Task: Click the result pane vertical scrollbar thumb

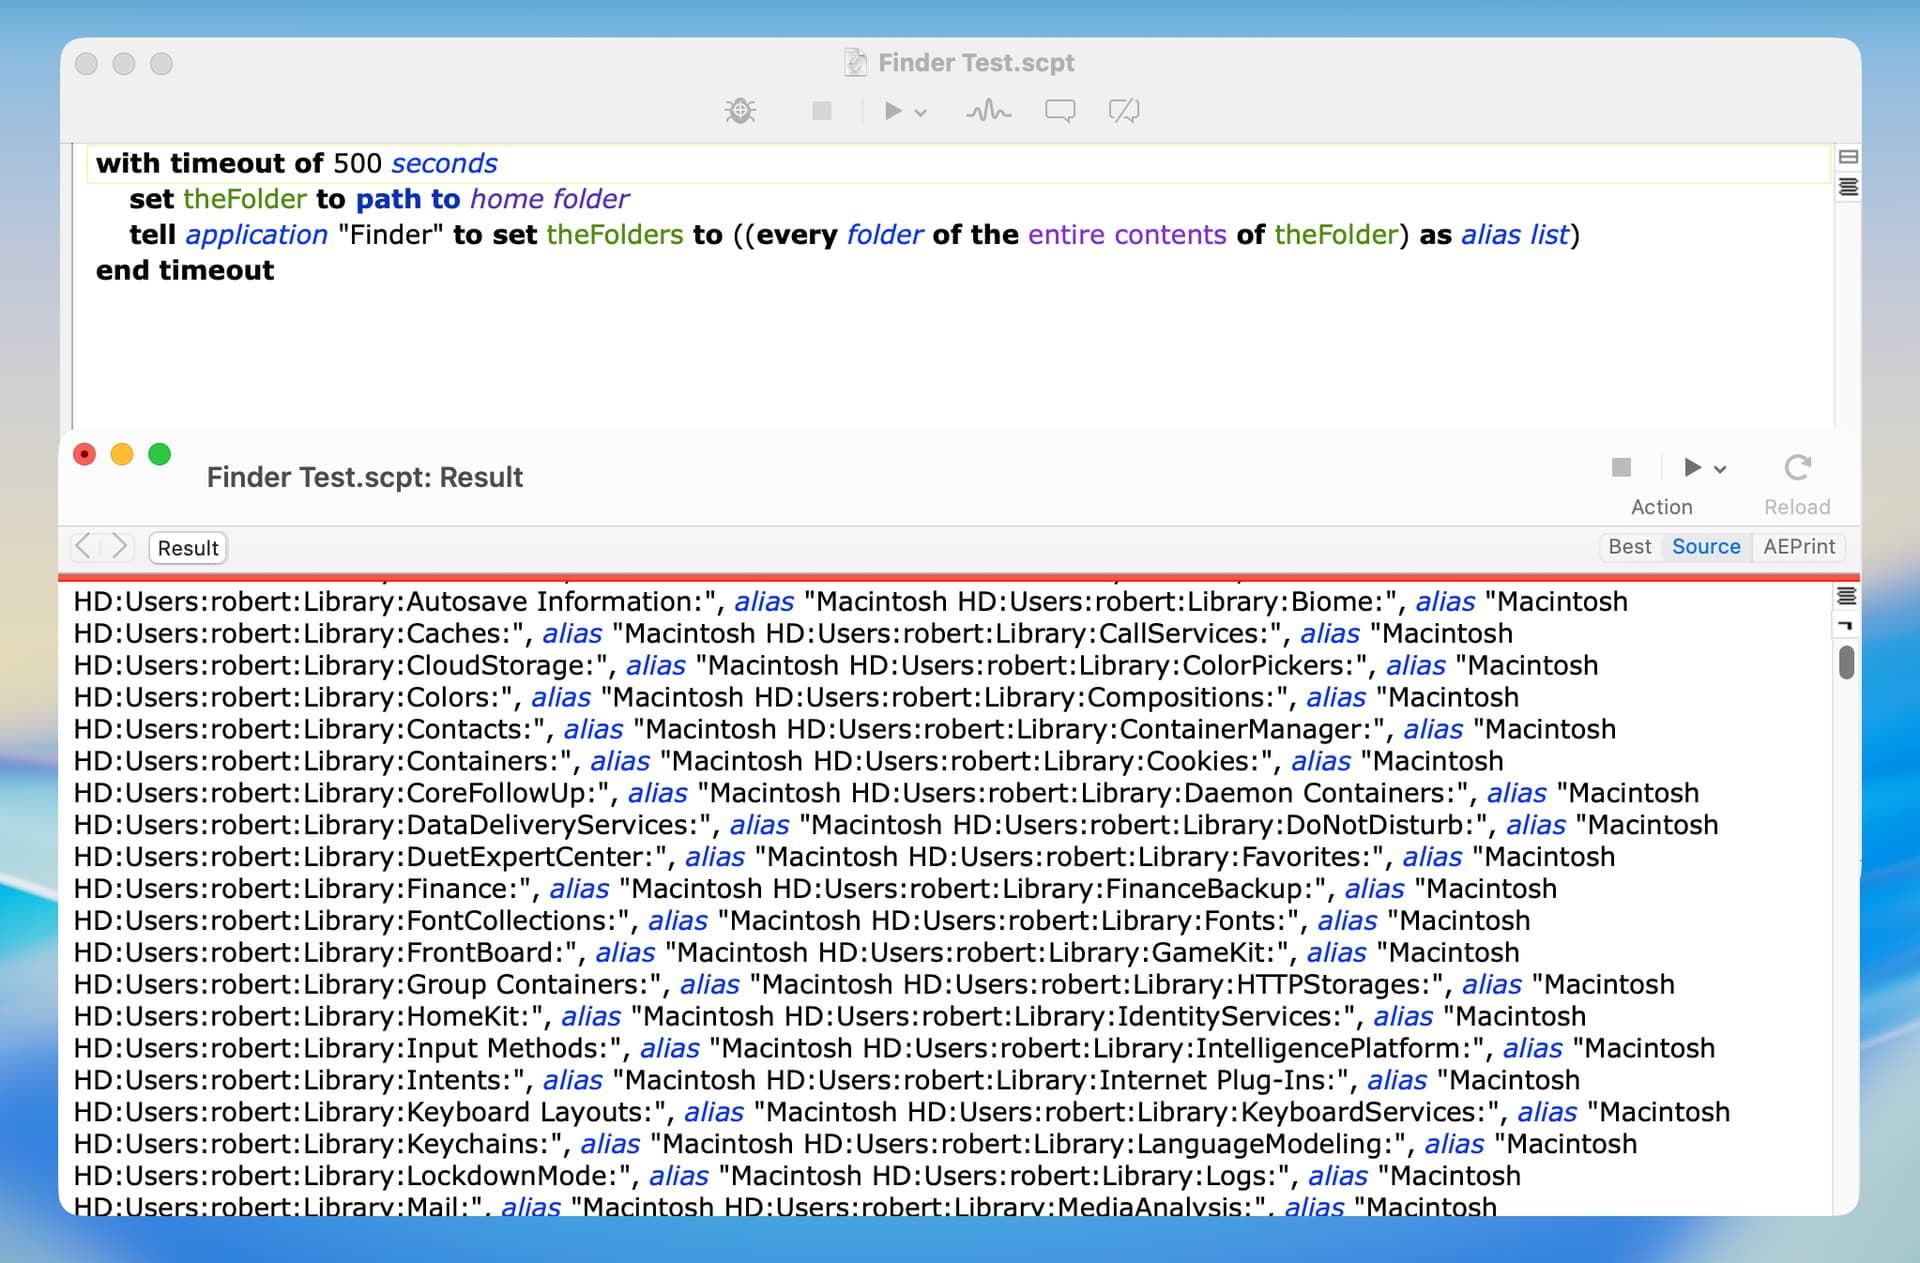Action: pyautogui.click(x=1846, y=662)
